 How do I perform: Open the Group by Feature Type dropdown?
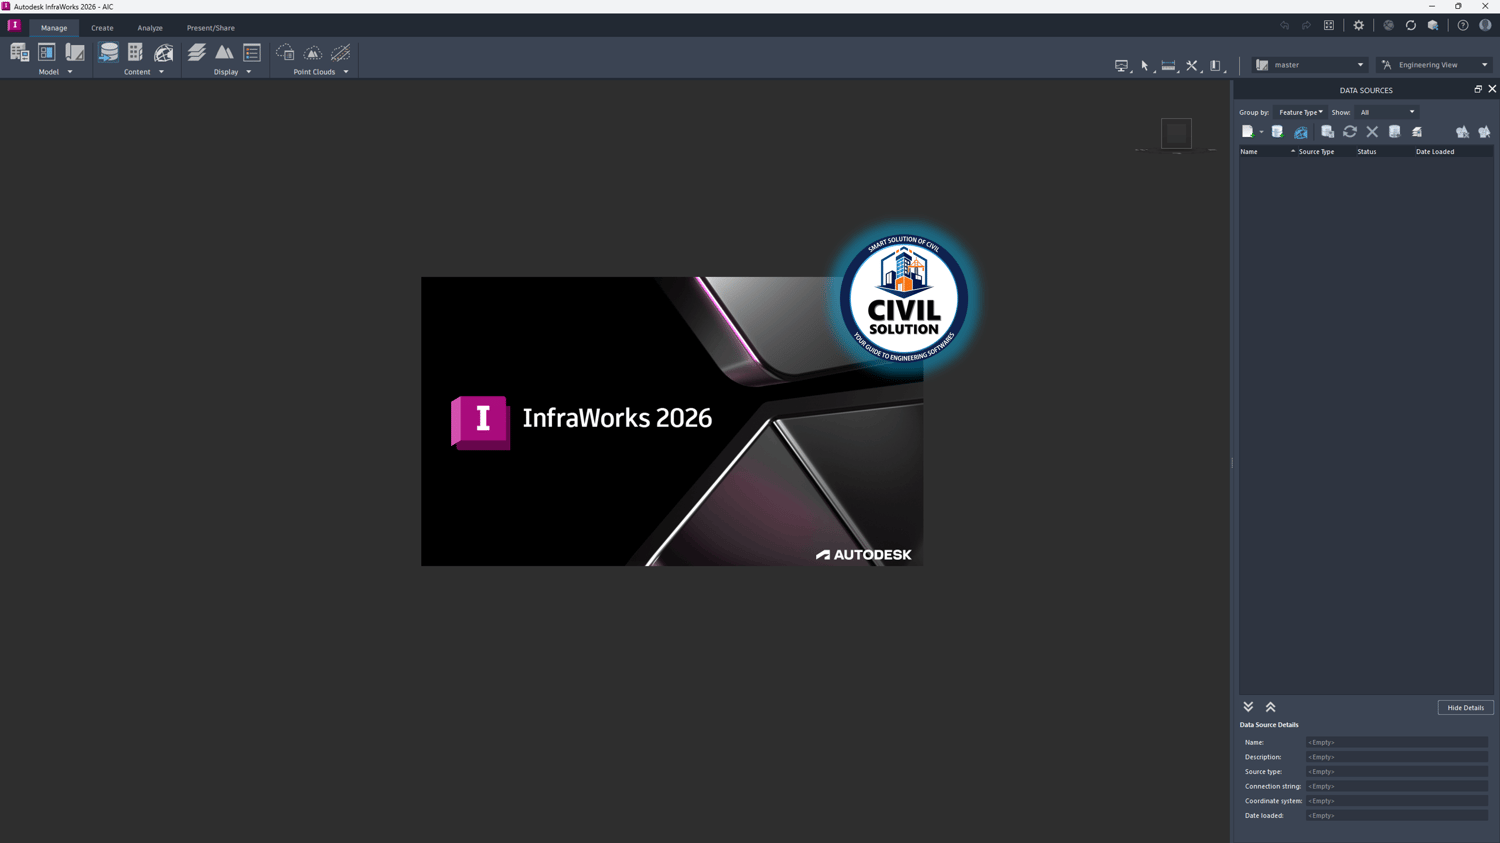tap(1300, 112)
